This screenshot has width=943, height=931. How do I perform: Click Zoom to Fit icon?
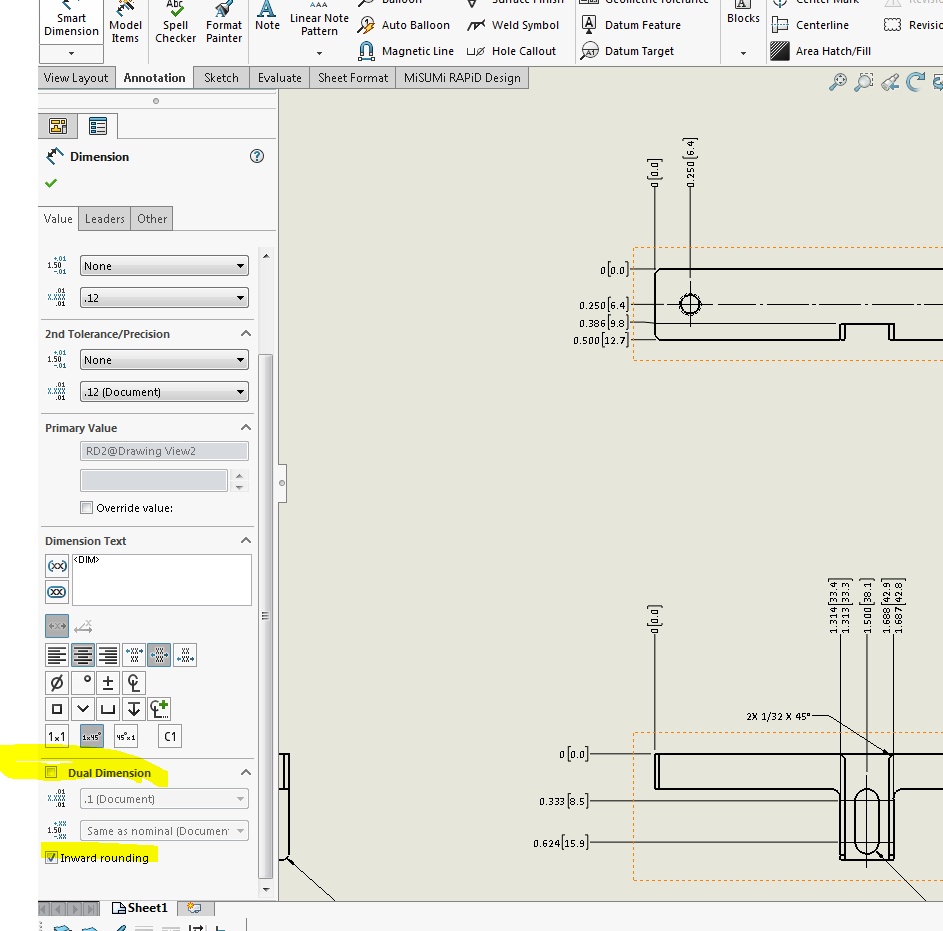point(837,81)
